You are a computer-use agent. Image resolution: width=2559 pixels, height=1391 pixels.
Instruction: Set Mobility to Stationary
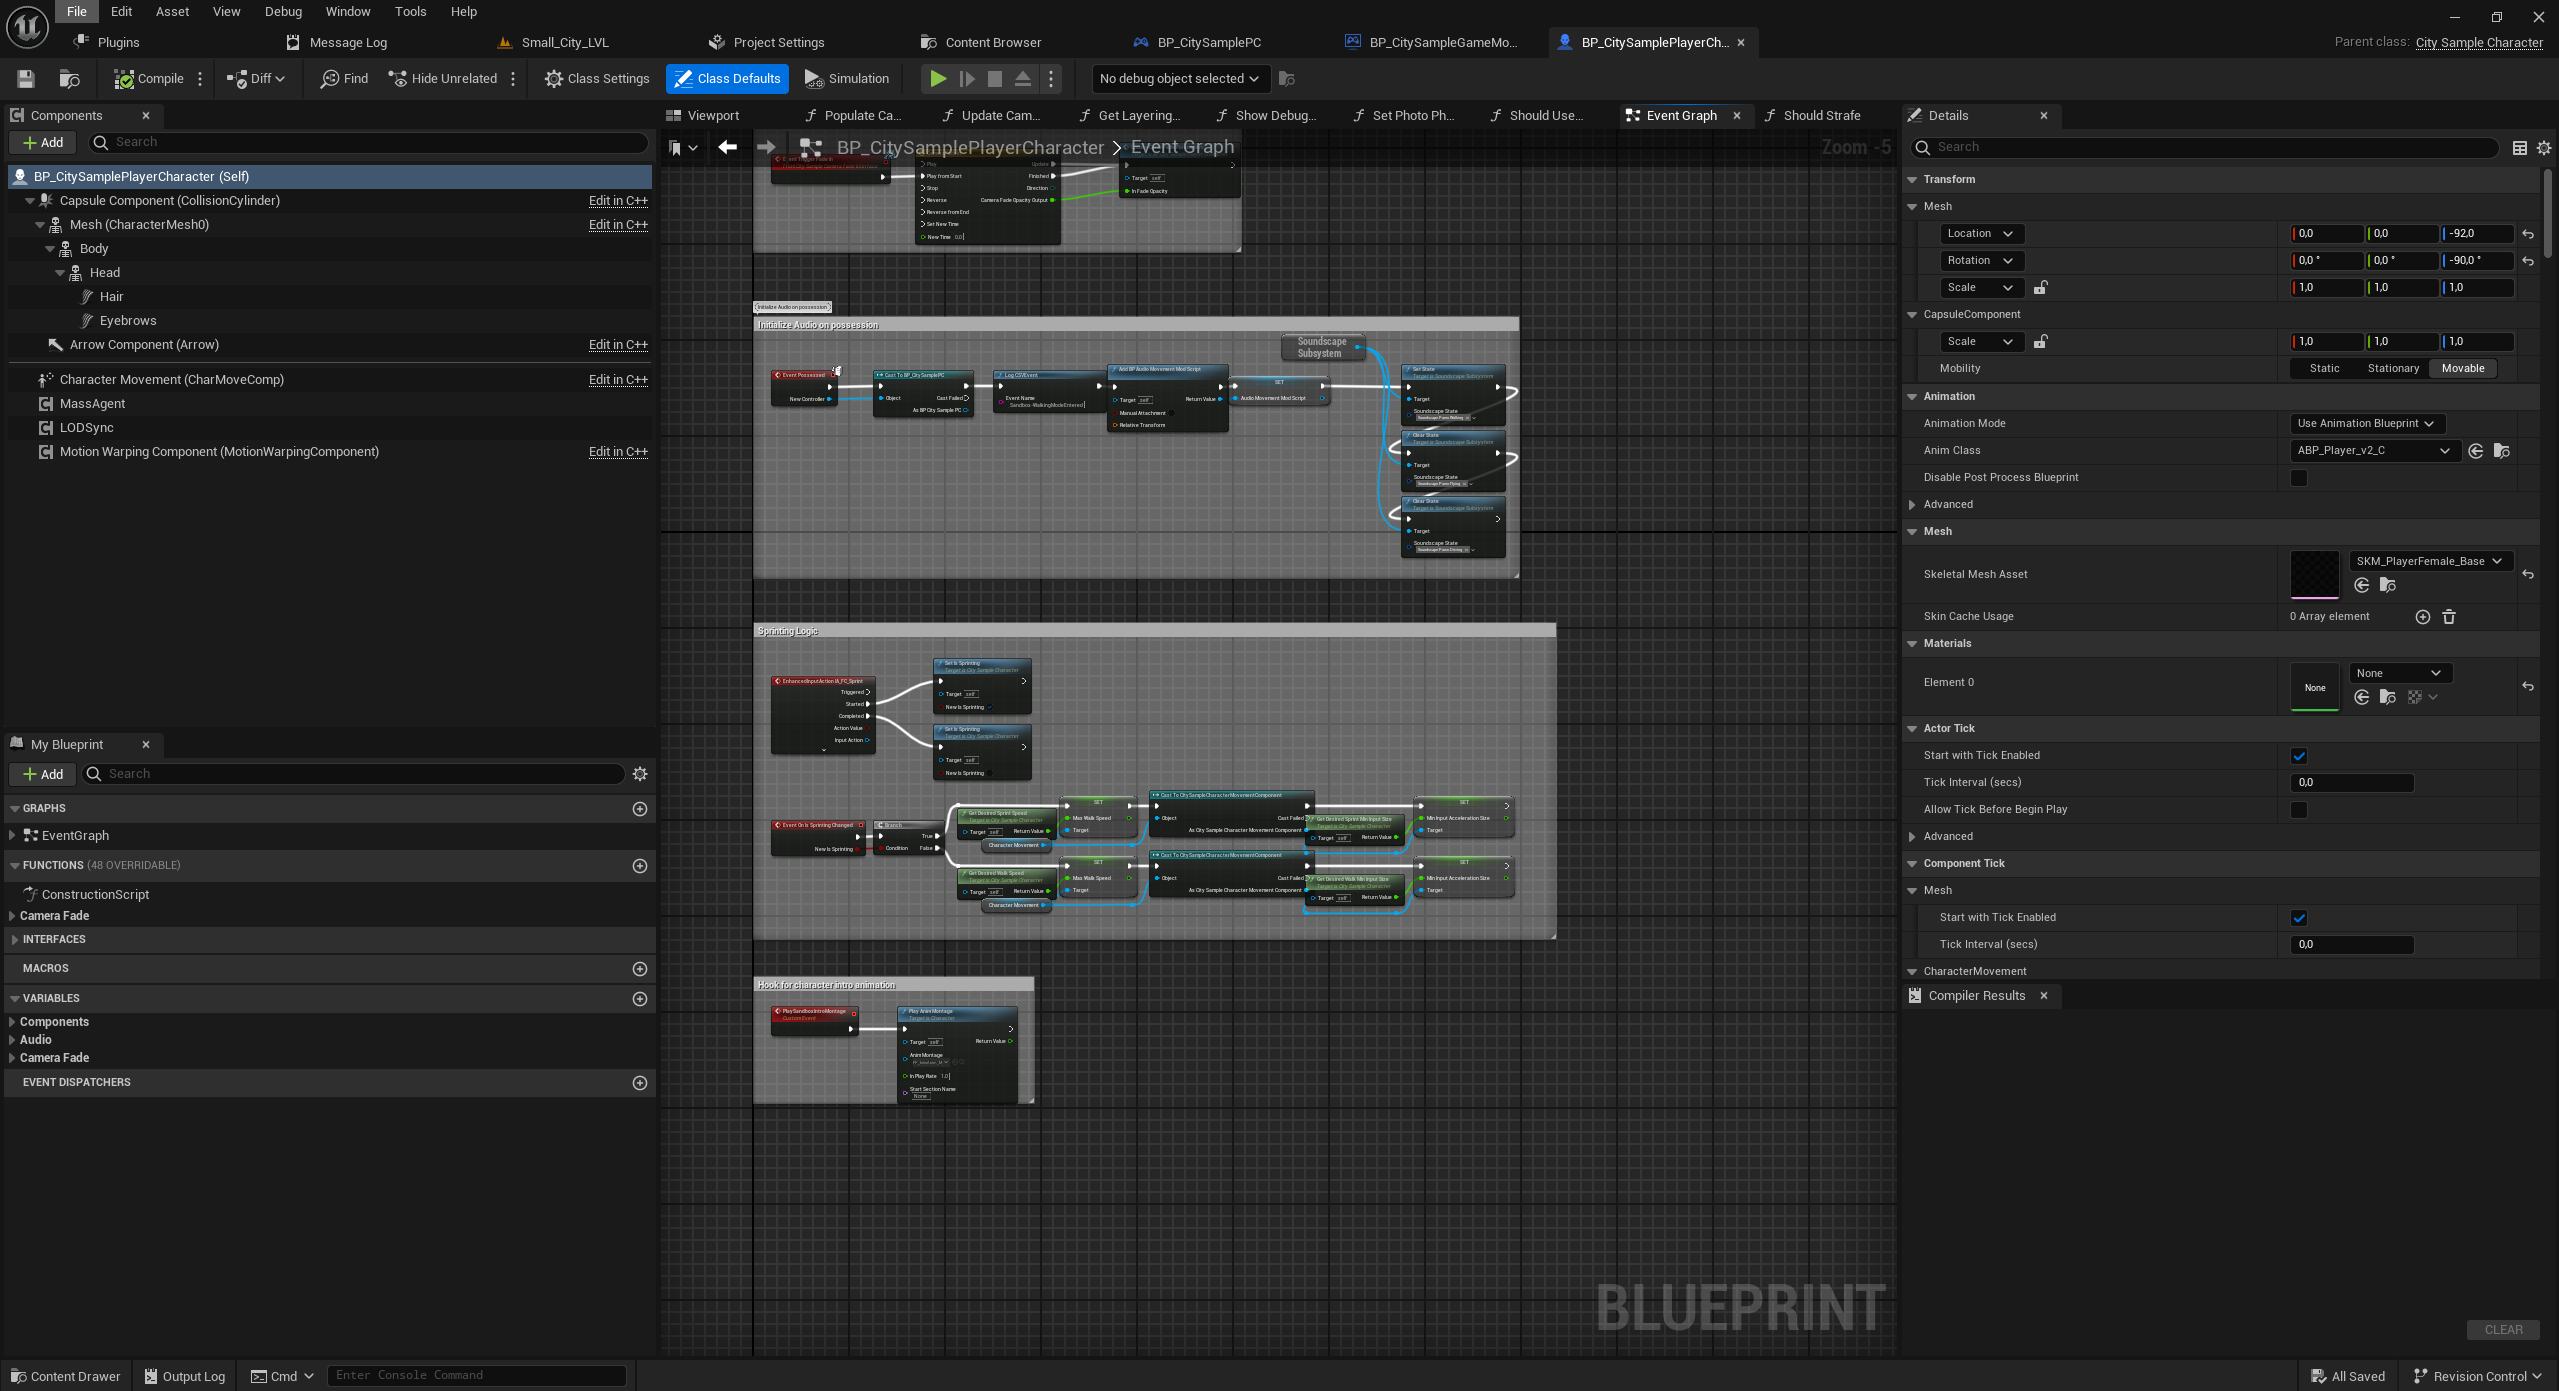(x=2393, y=369)
